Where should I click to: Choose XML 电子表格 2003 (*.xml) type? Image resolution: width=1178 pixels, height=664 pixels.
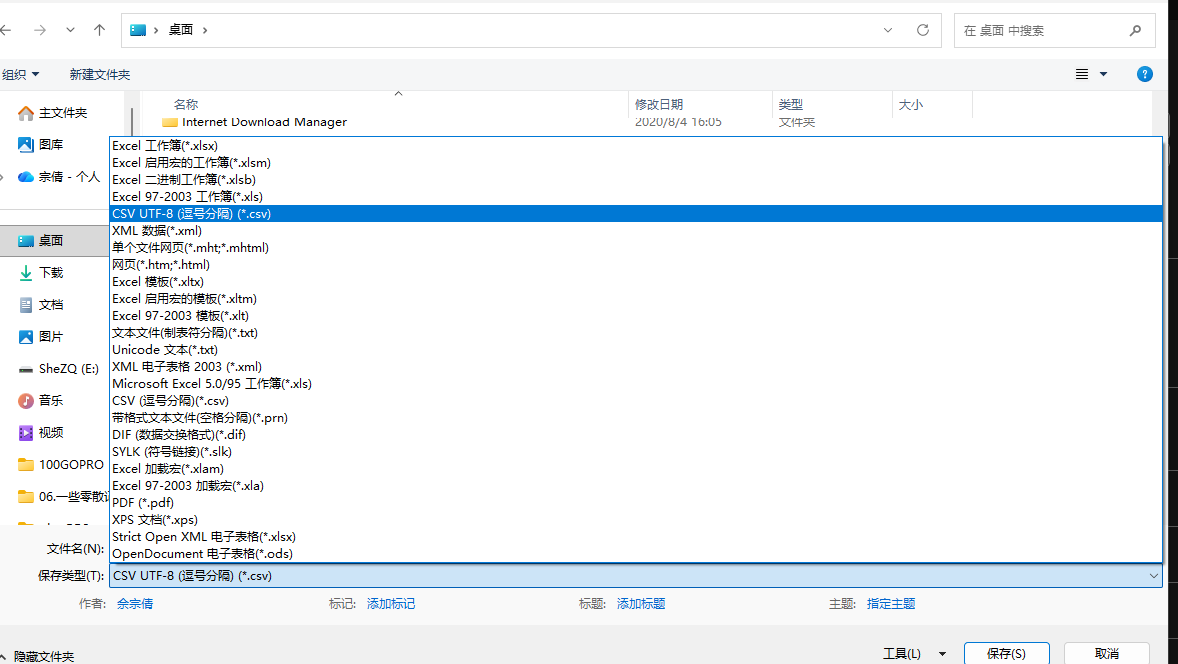636,367
